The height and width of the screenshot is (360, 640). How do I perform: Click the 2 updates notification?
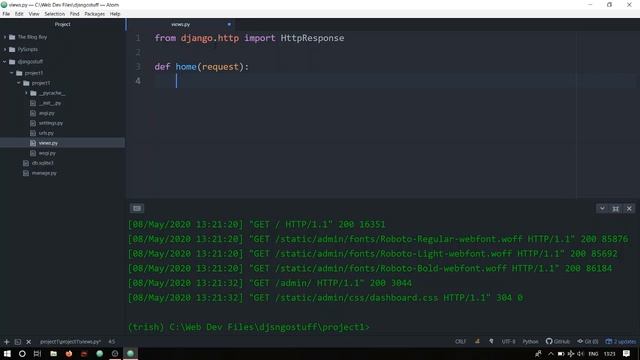(x=620, y=341)
